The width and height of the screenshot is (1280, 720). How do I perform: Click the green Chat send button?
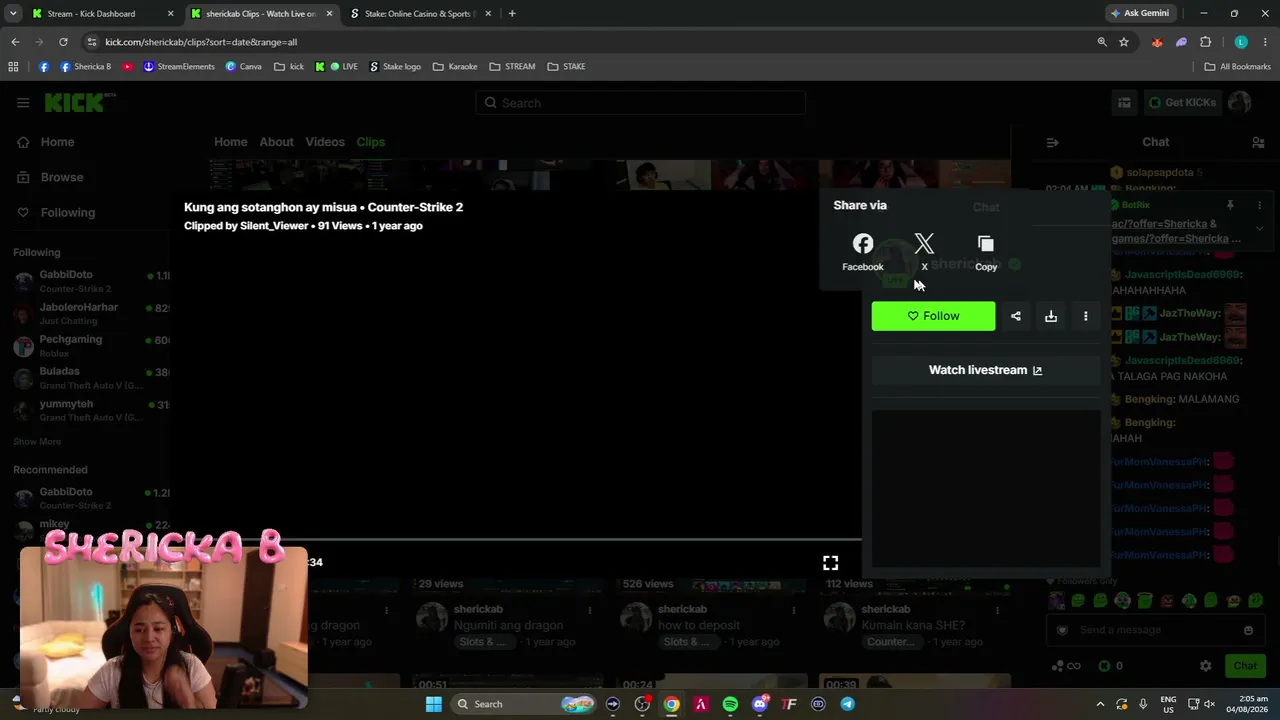pos(1245,666)
